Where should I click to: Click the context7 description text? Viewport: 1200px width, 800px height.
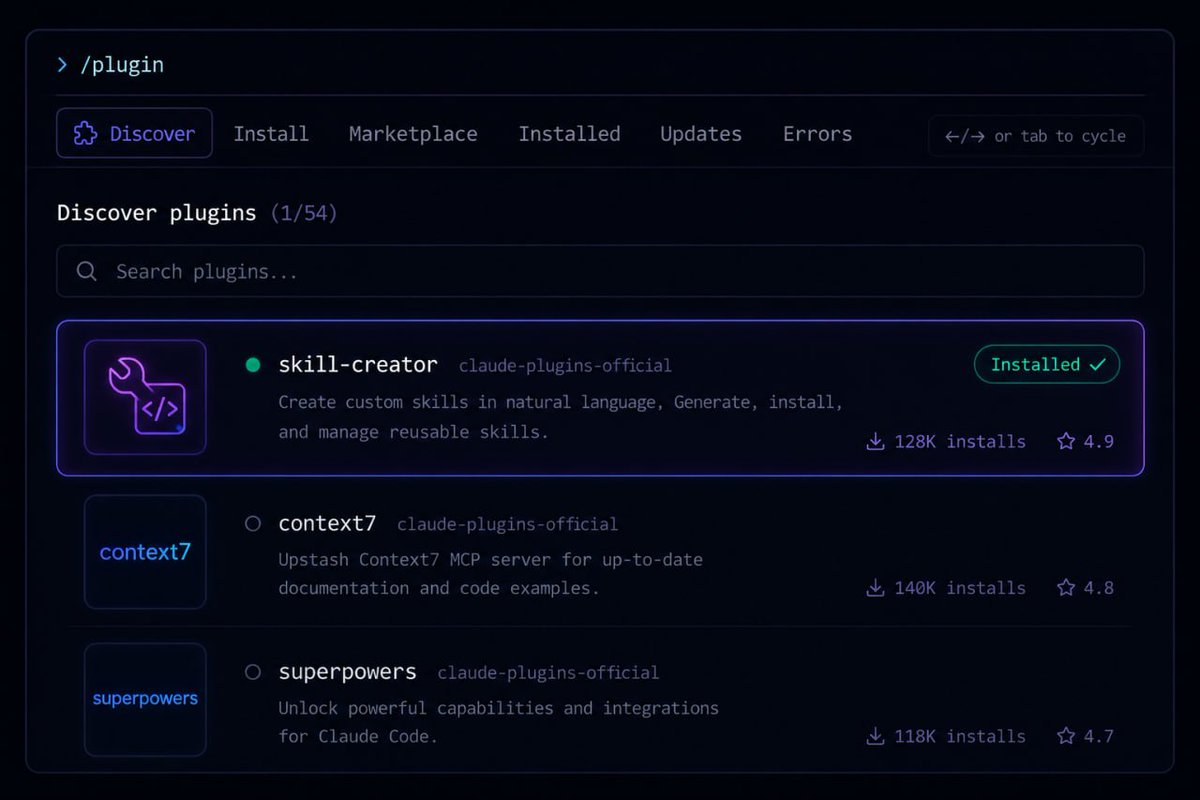coord(490,574)
